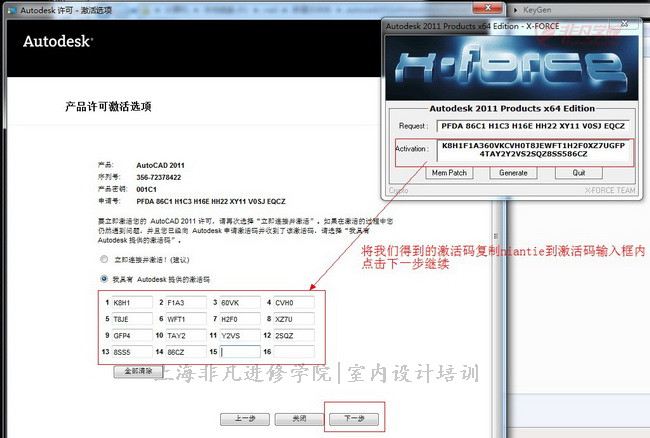This screenshot has width=650, height=438.
Task: Close the Autodesk 许可 window
Action: point(488,8)
